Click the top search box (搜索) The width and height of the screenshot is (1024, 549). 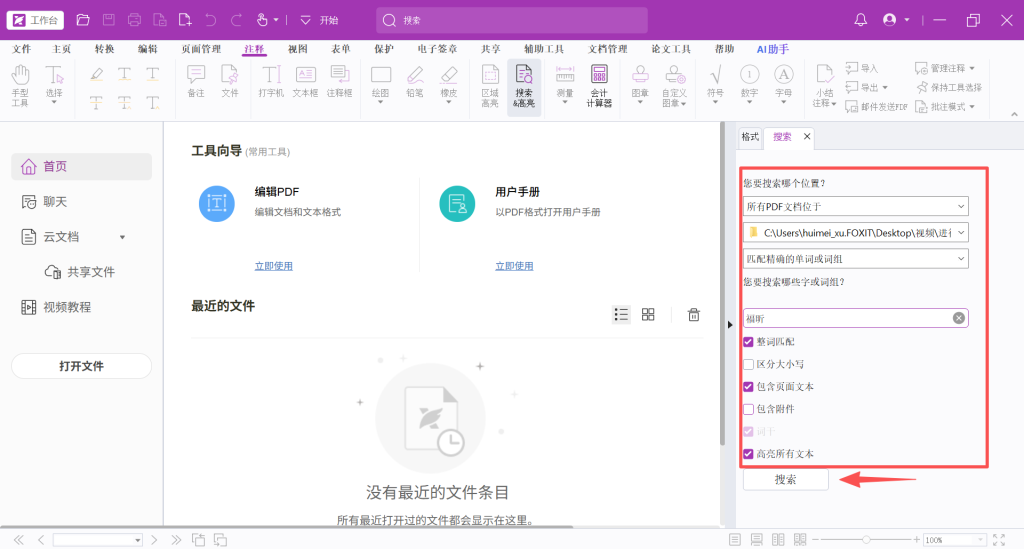(512, 20)
